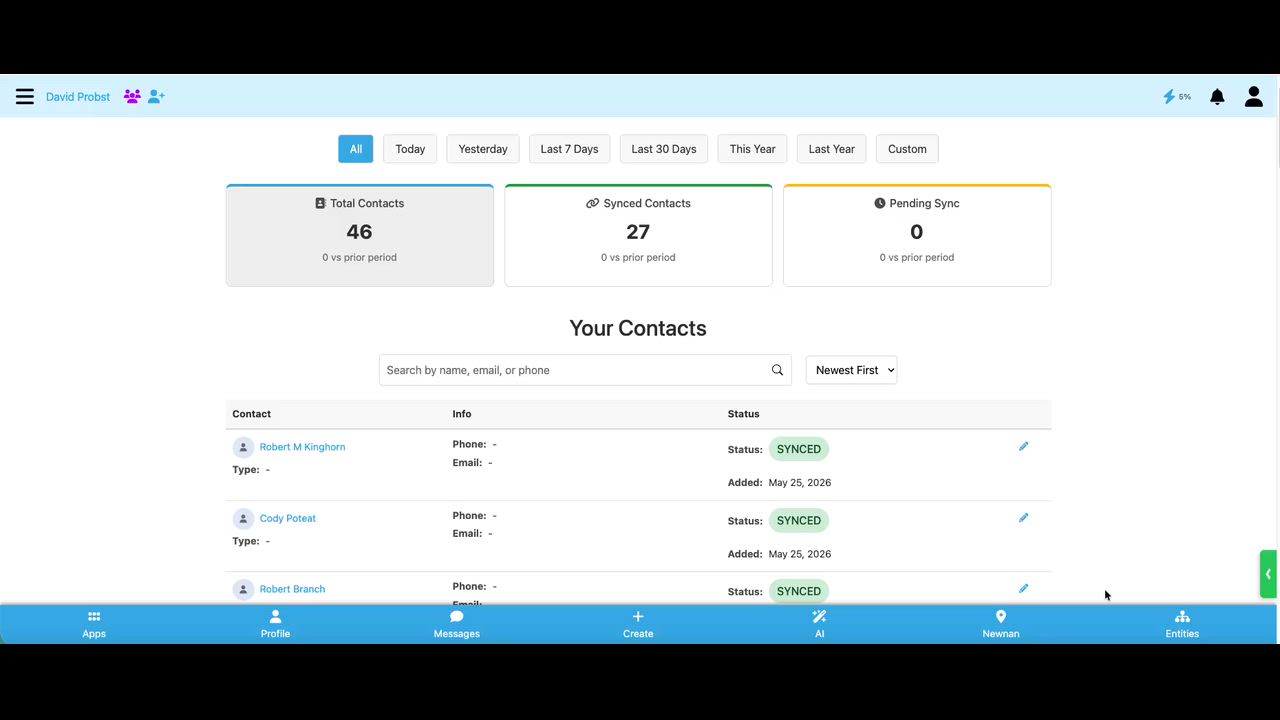Image resolution: width=1280 pixels, height=720 pixels.
Task: Open Robert M Kinghorn contact link
Action: (302, 447)
